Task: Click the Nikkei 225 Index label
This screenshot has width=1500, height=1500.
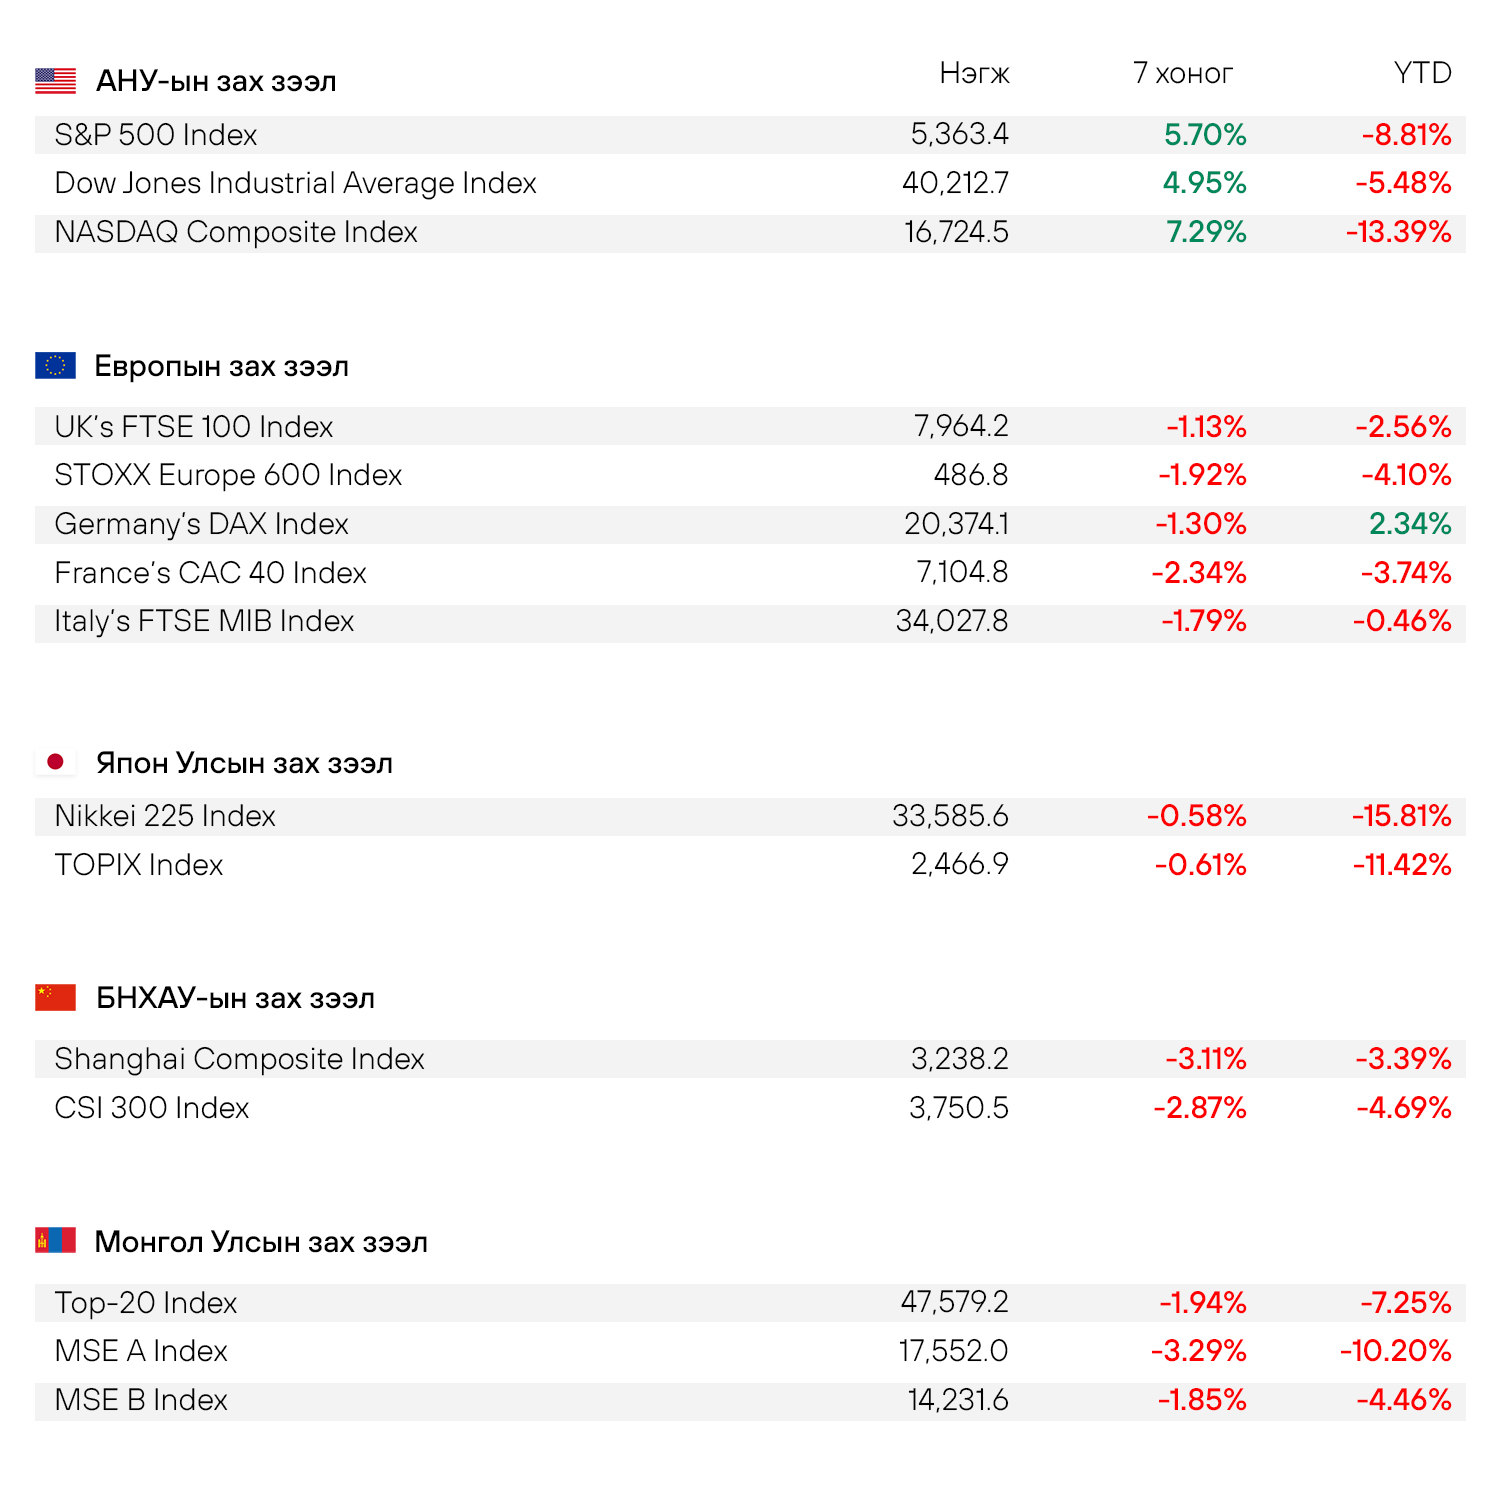Action: click(x=165, y=816)
